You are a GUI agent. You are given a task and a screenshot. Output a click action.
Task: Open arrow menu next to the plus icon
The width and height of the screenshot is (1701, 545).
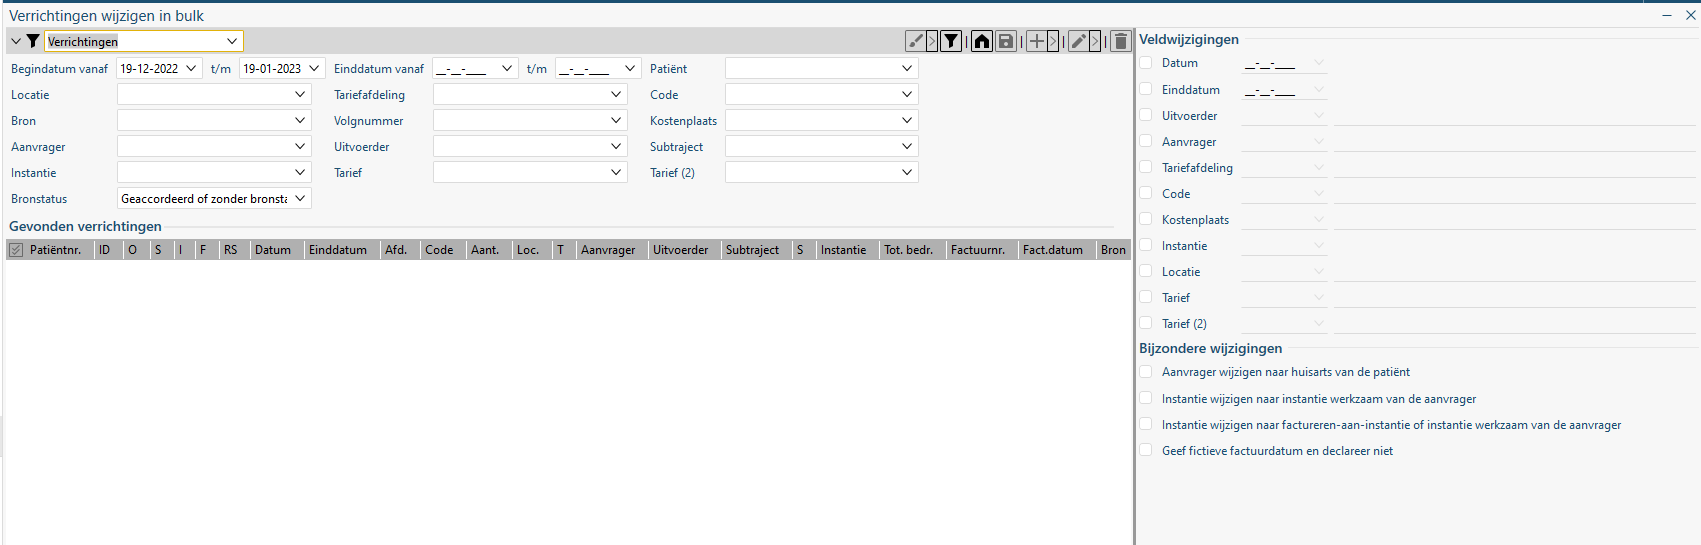(1053, 41)
